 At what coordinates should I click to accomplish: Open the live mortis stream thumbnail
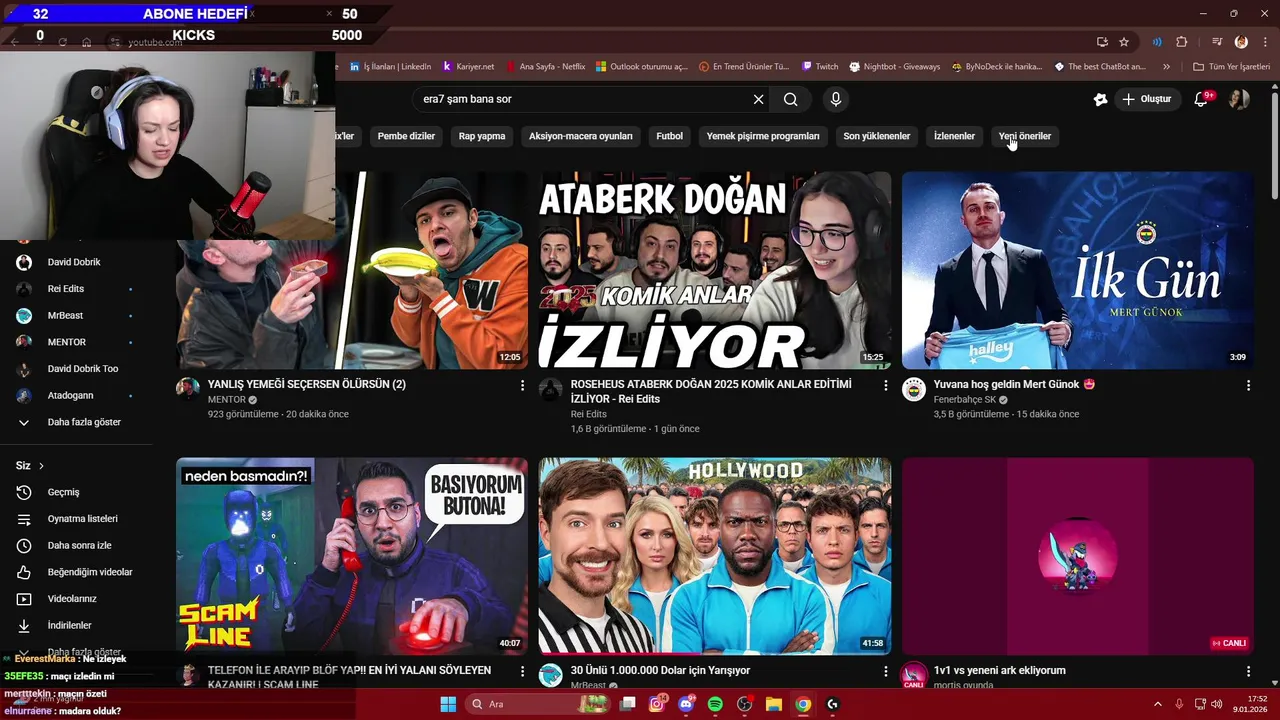1078,556
